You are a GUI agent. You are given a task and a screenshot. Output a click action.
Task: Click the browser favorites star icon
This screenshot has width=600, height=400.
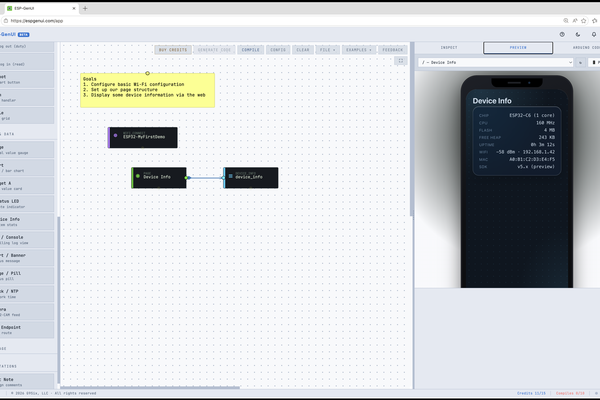coord(584,21)
